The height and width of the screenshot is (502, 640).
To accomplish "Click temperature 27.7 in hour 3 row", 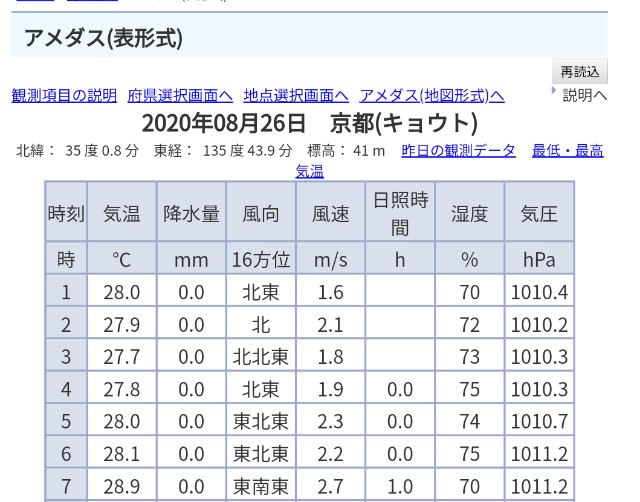I will click(x=122, y=355).
